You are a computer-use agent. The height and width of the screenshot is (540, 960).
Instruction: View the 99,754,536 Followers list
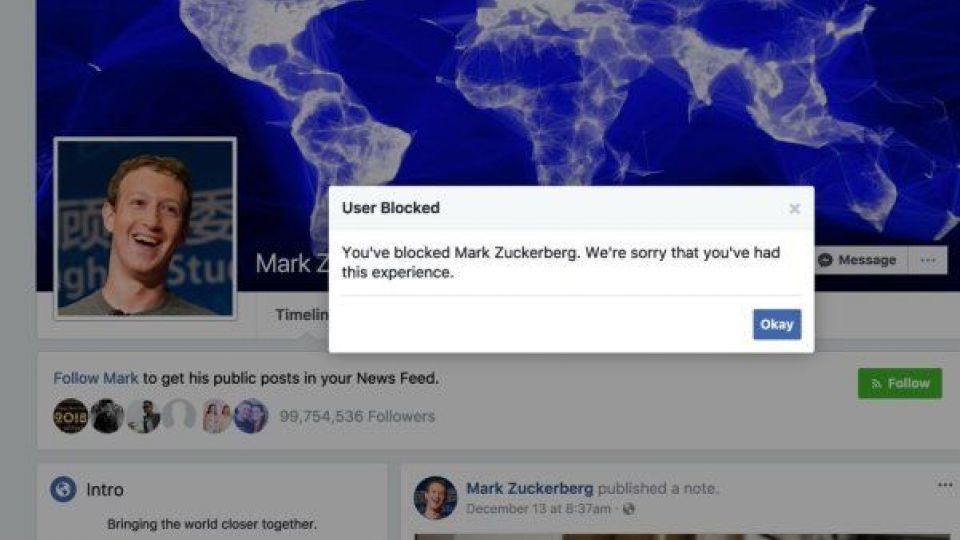click(358, 416)
